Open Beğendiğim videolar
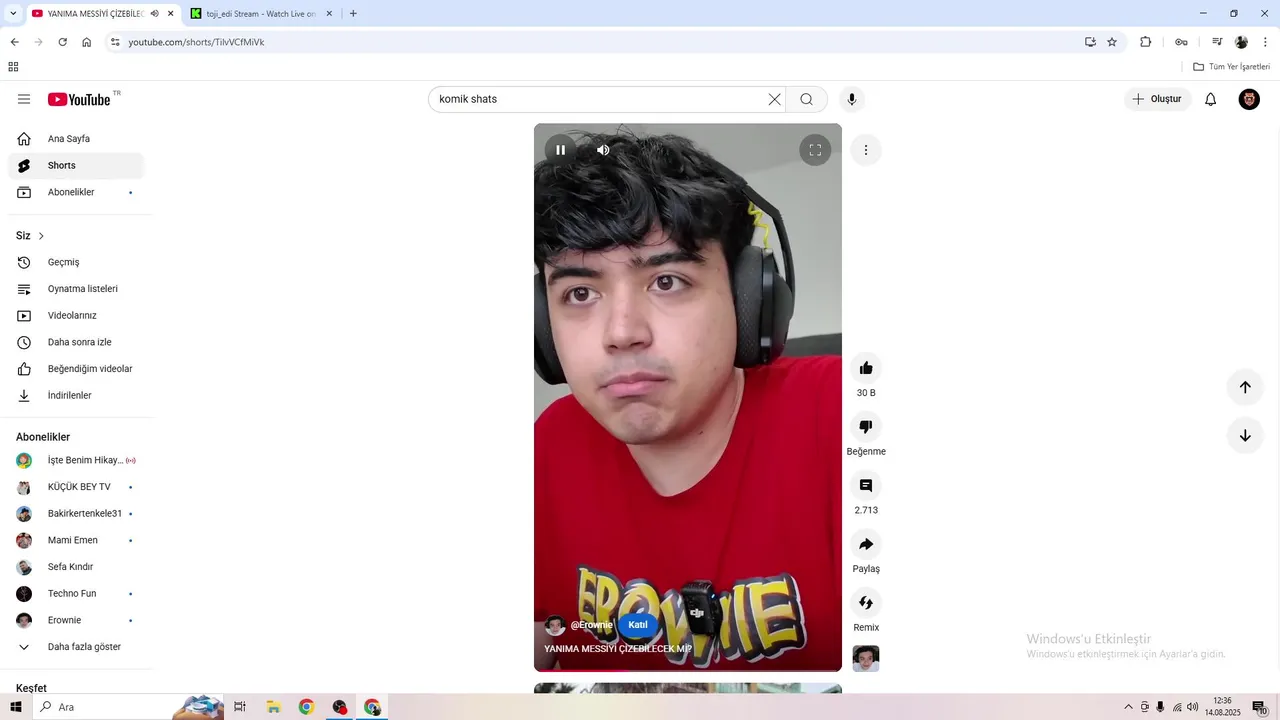 [x=76, y=369]
